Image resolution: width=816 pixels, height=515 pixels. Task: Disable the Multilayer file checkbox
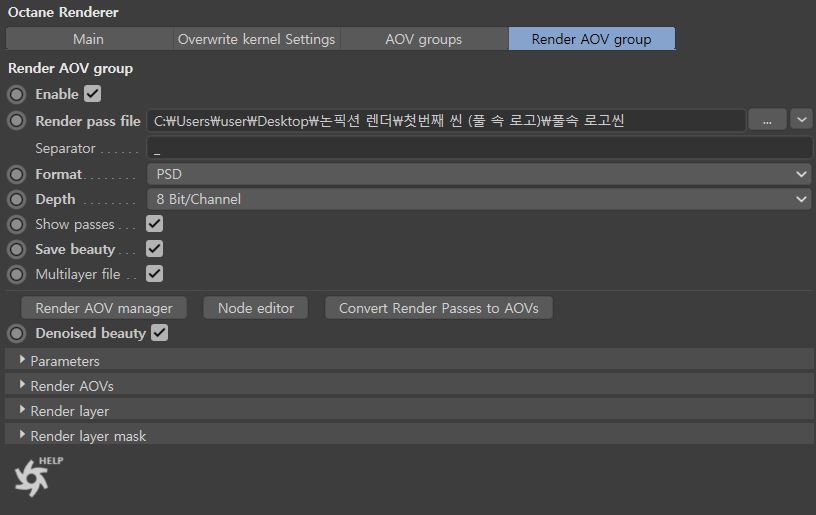[155, 274]
